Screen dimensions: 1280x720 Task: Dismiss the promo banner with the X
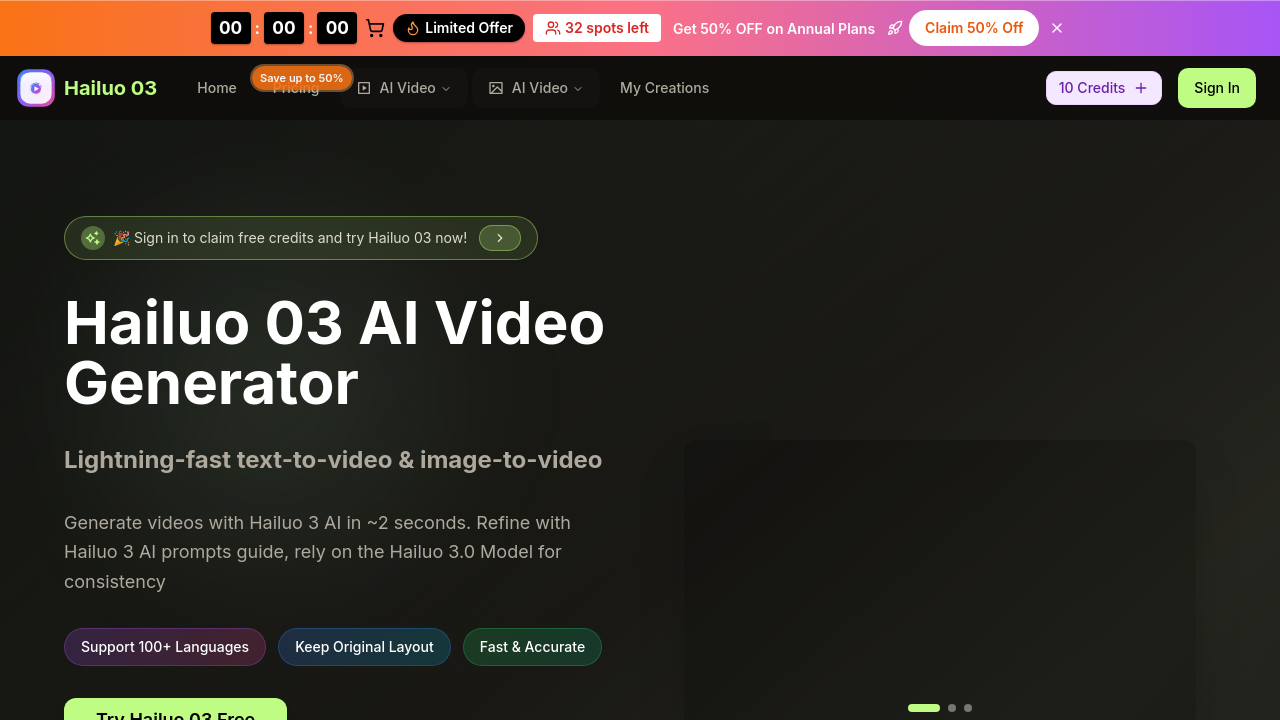coord(1057,28)
